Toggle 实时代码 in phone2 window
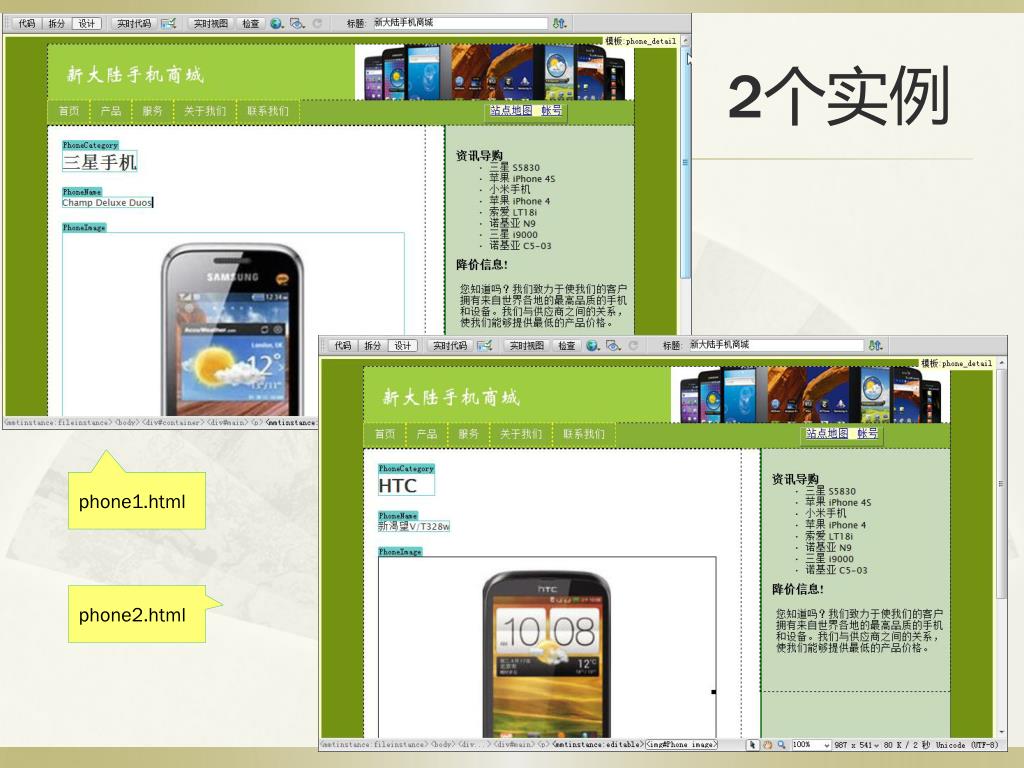 click(450, 345)
